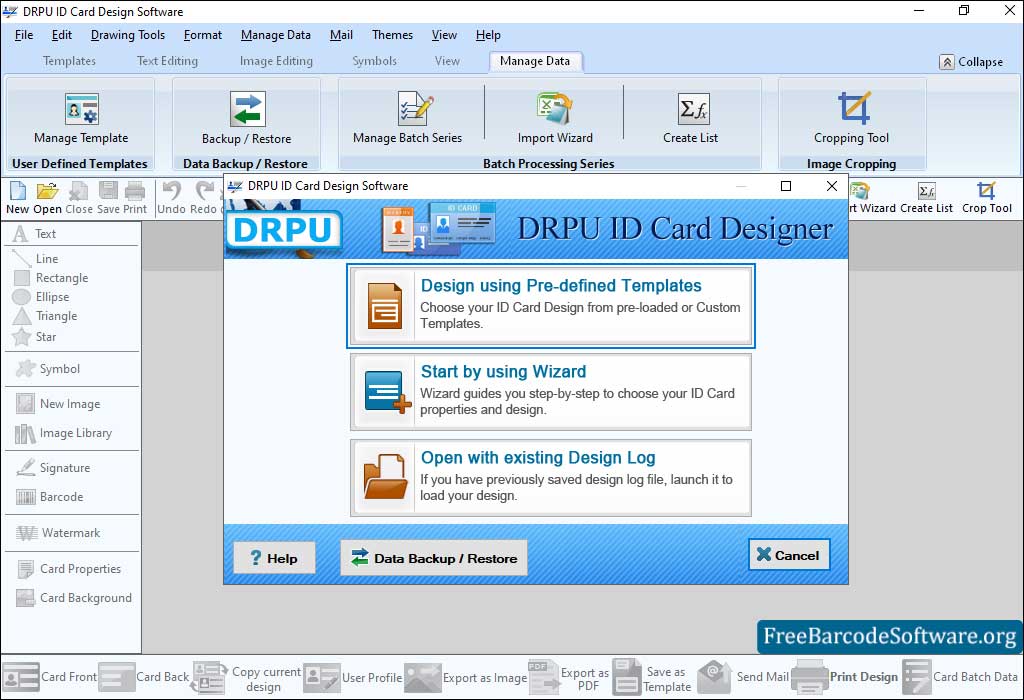Click Create List in the quick toolbar
1024x700 pixels.
click(x=927, y=198)
